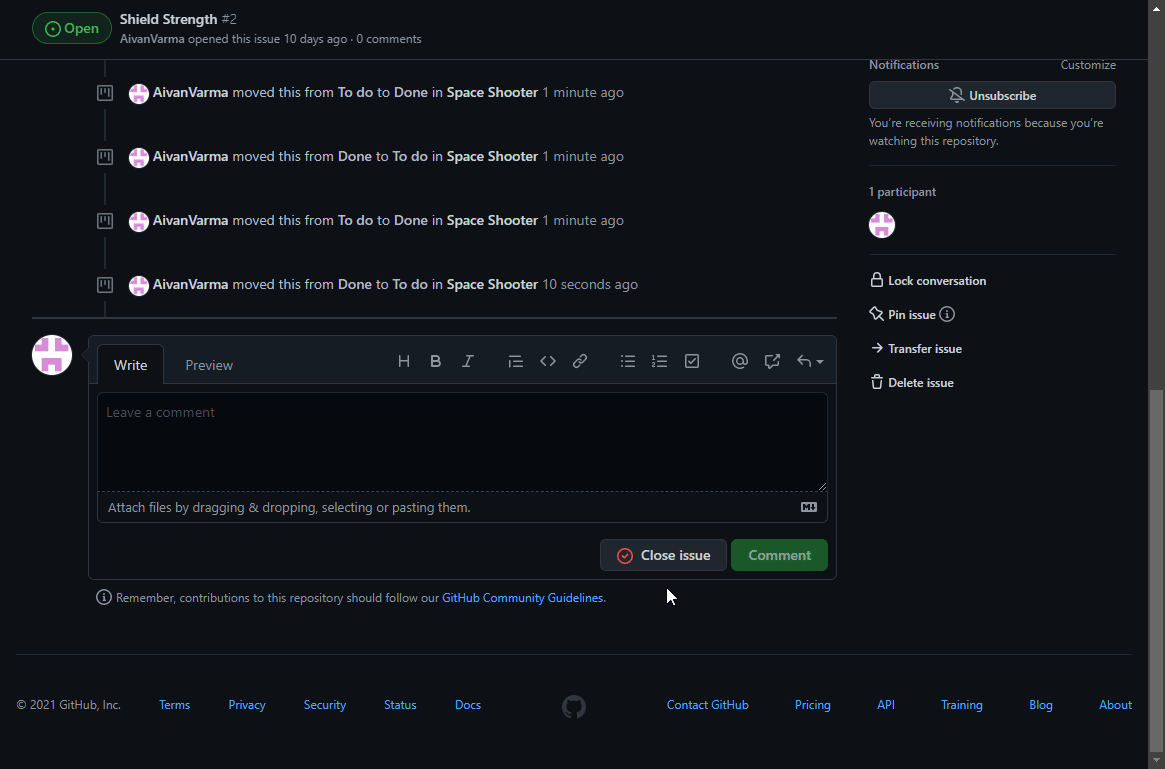Insert a heading using the H icon

click(x=403, y=361)
